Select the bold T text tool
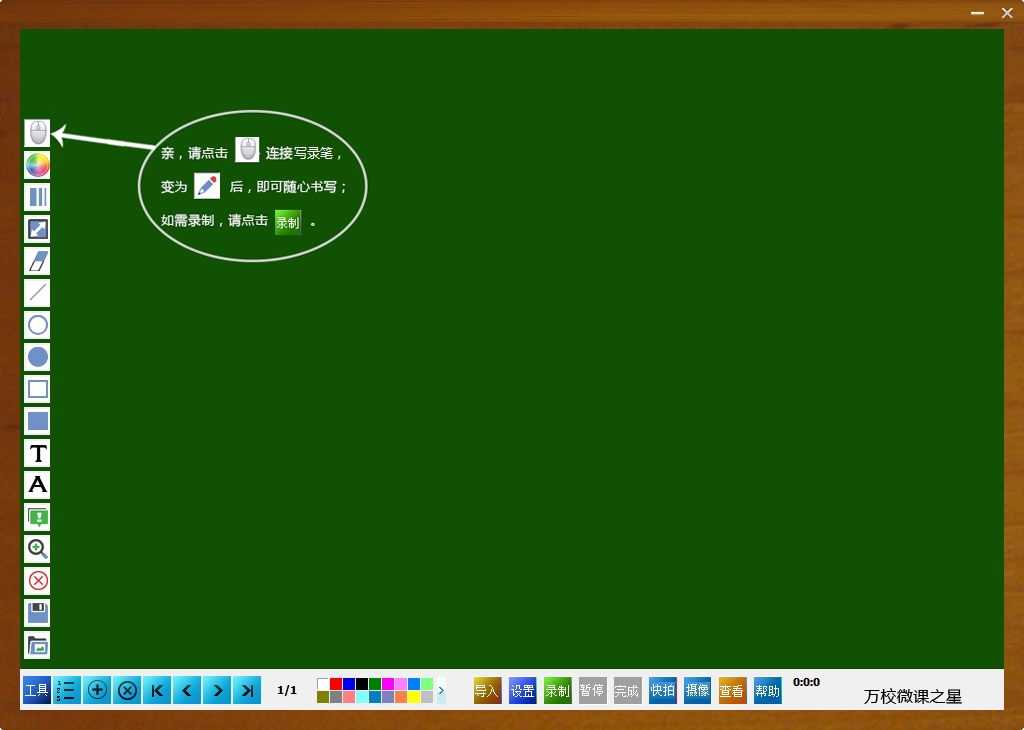1024x730 pixels. coord(37,452)
